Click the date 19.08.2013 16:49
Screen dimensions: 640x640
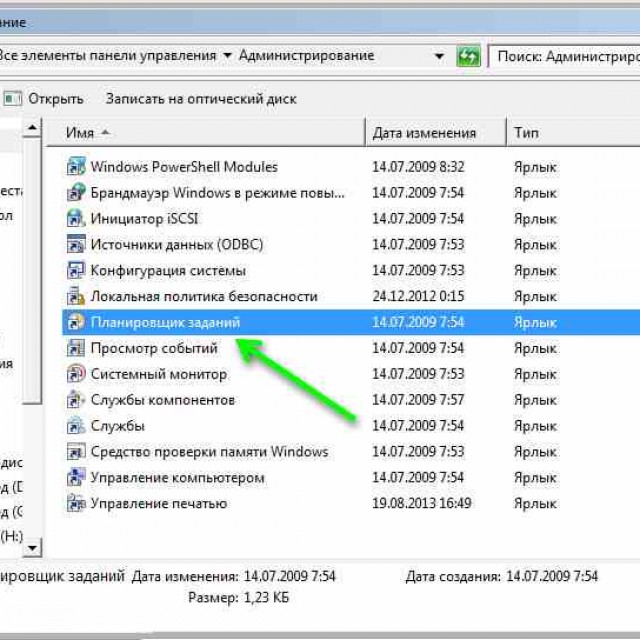click(x=422, y=504)
